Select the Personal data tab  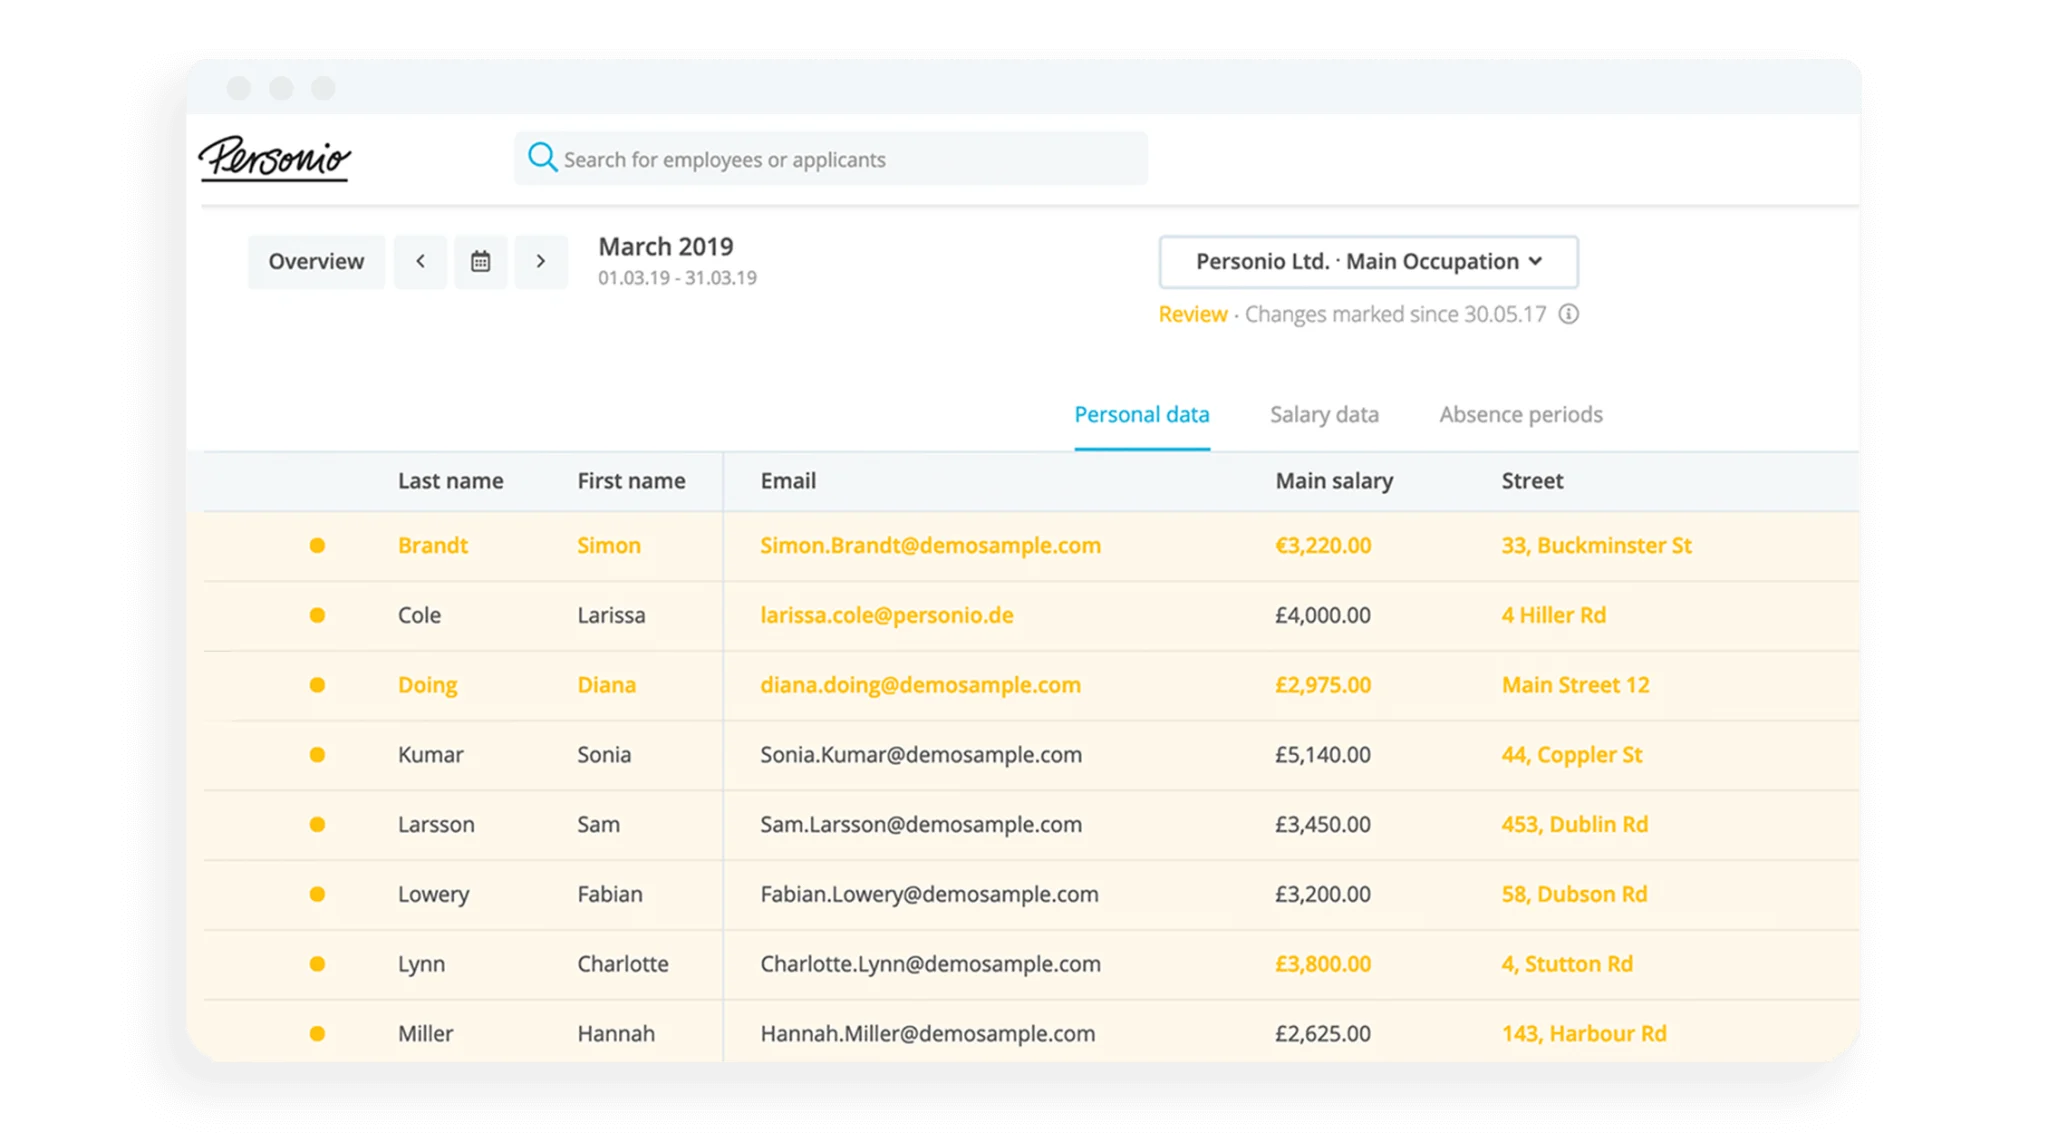point(1141,414)
